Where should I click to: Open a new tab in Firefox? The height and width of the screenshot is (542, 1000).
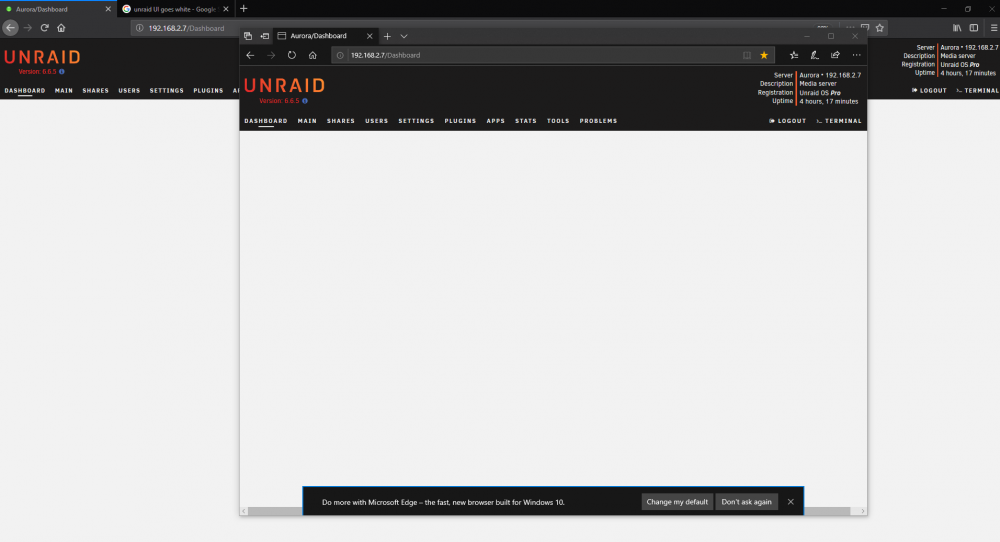coord(244,9)
